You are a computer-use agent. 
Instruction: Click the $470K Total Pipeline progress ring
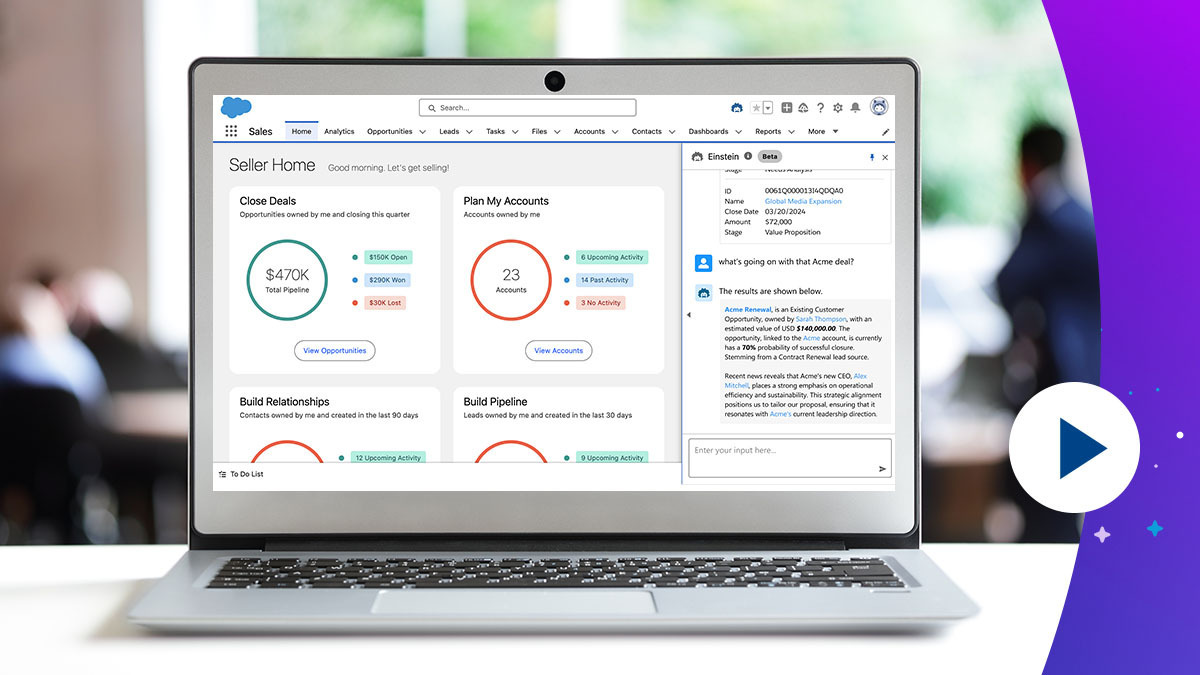[287, 281]
